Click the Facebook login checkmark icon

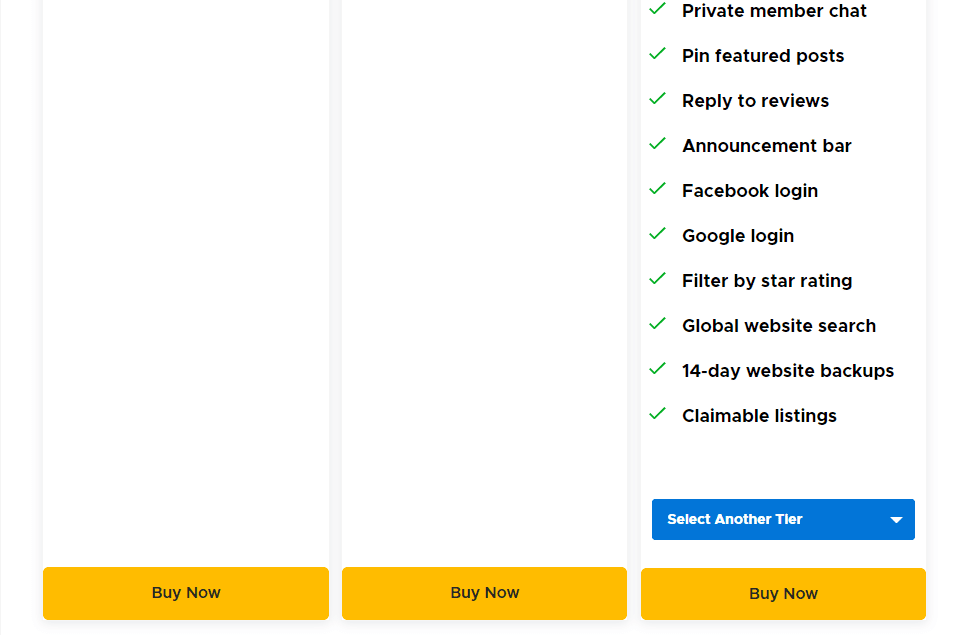[657, 189]
